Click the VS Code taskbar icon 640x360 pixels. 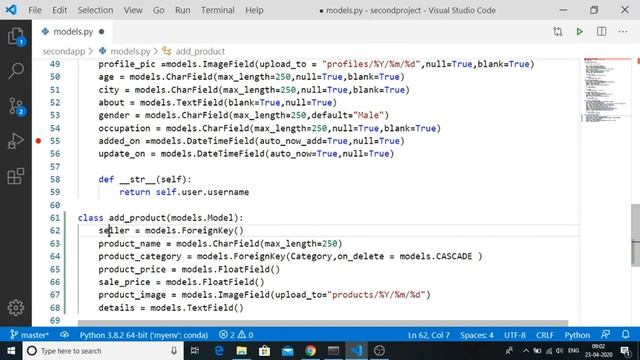click(356, 351)
